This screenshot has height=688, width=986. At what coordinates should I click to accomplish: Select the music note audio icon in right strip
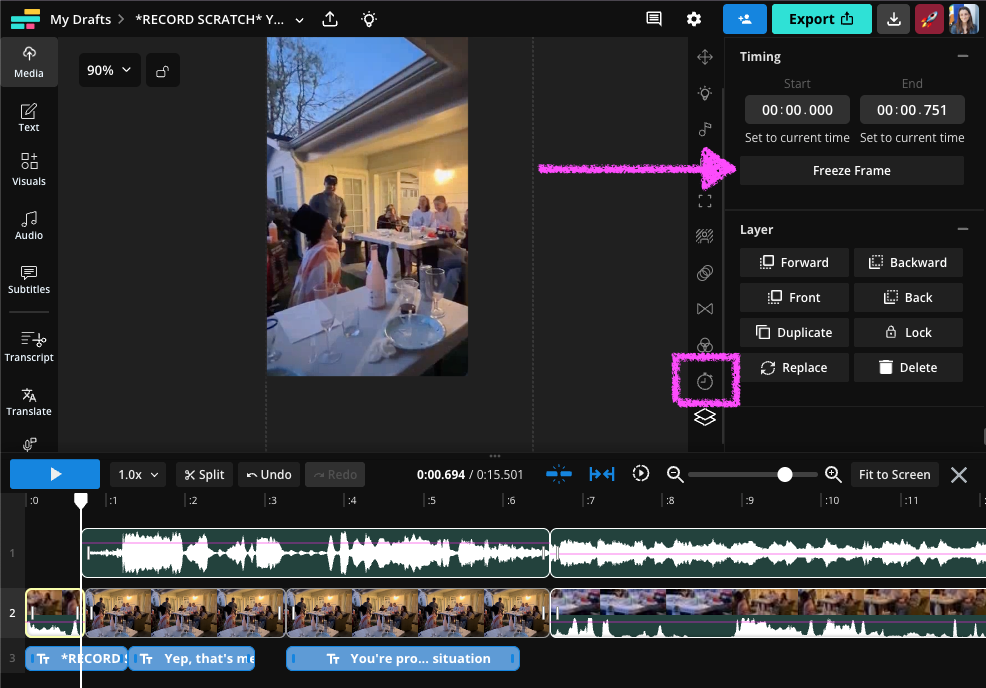point(705,129)
